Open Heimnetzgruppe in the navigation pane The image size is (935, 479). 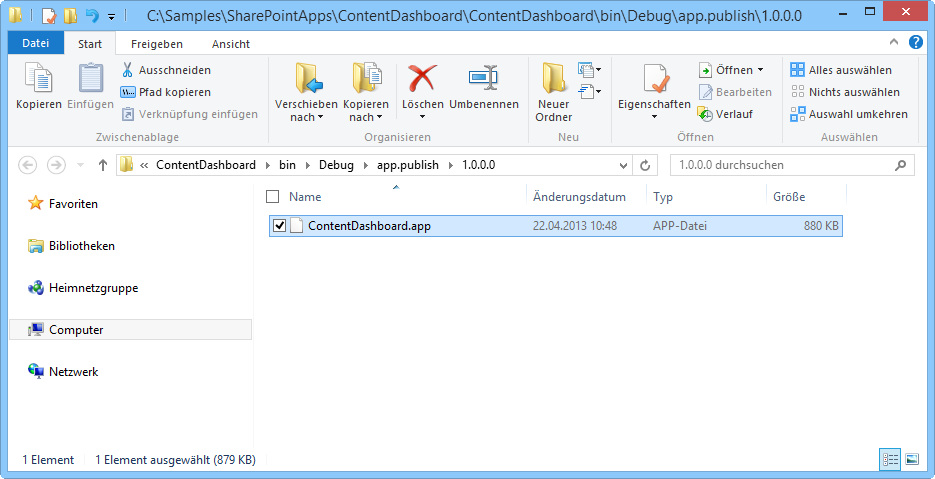83,288
